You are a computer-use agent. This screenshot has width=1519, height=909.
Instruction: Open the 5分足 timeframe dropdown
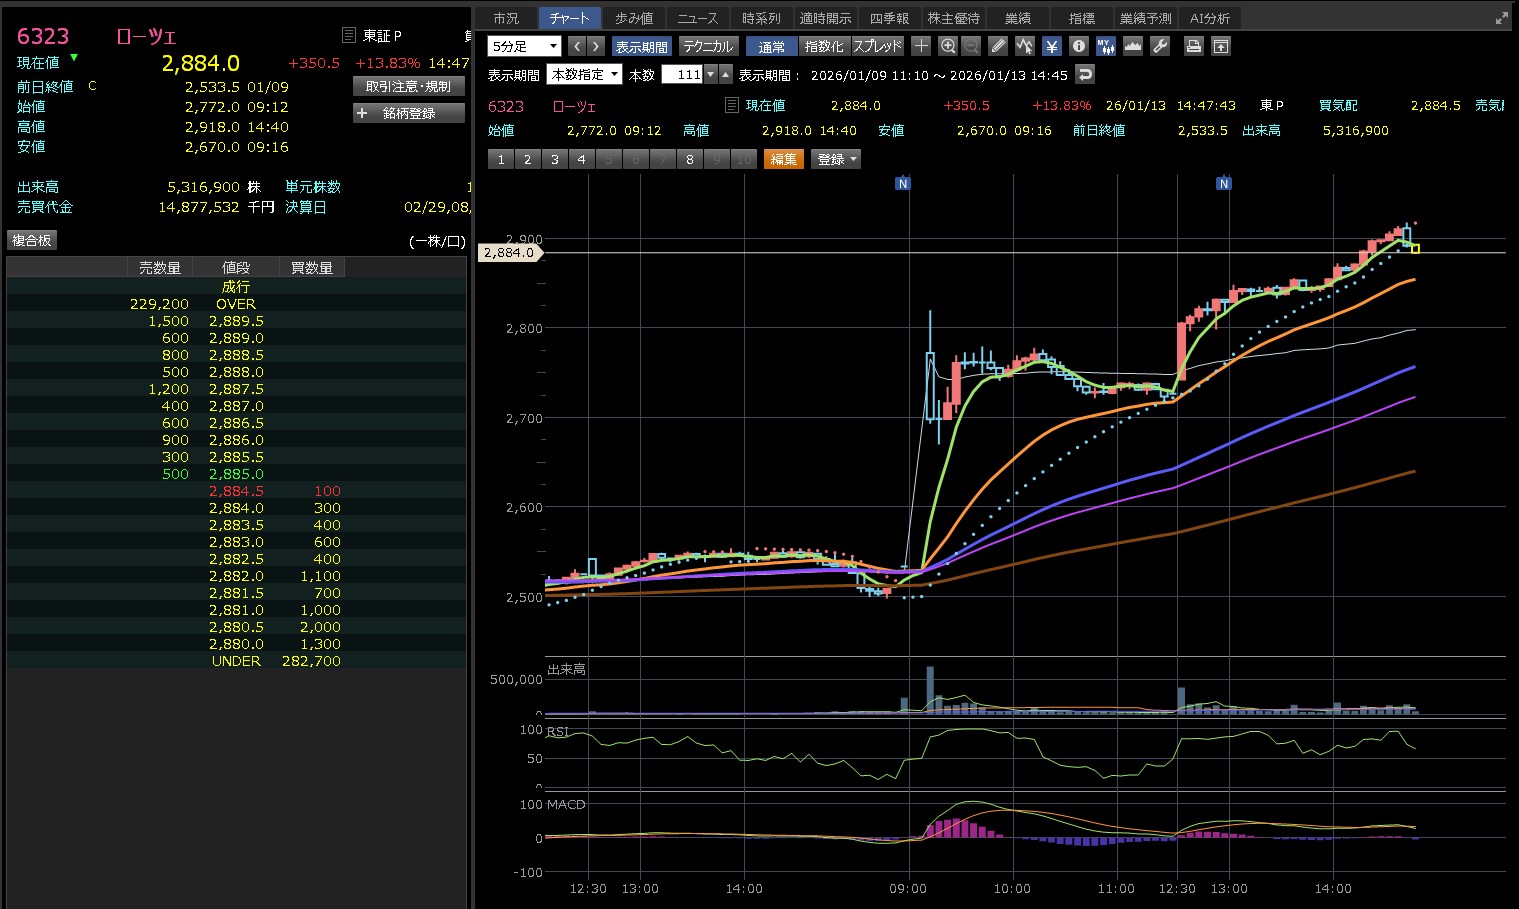[x=524, y=47]
